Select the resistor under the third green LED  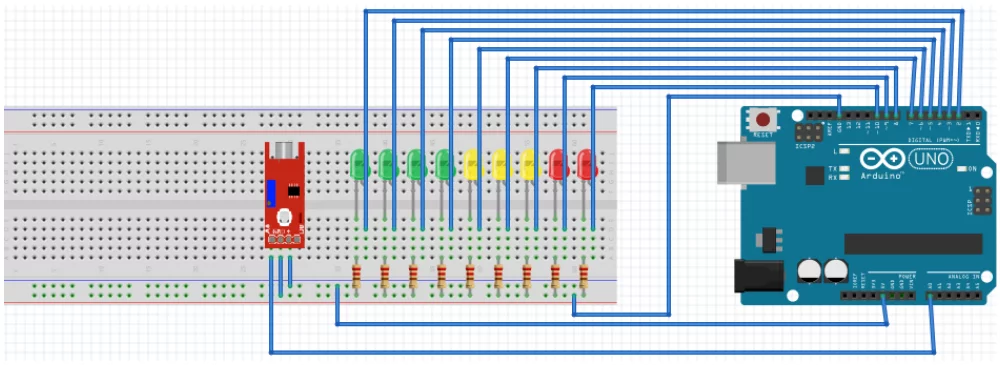413,276
